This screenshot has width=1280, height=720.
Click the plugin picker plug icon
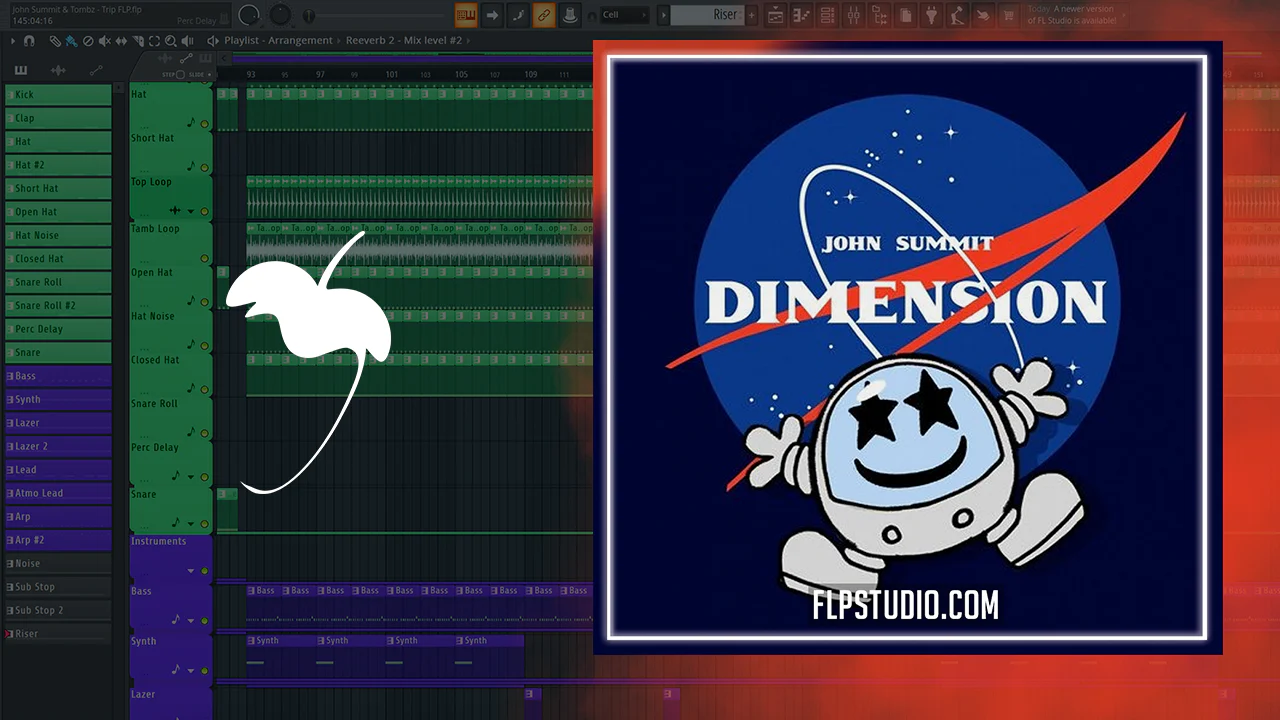(x=932, y=15)
